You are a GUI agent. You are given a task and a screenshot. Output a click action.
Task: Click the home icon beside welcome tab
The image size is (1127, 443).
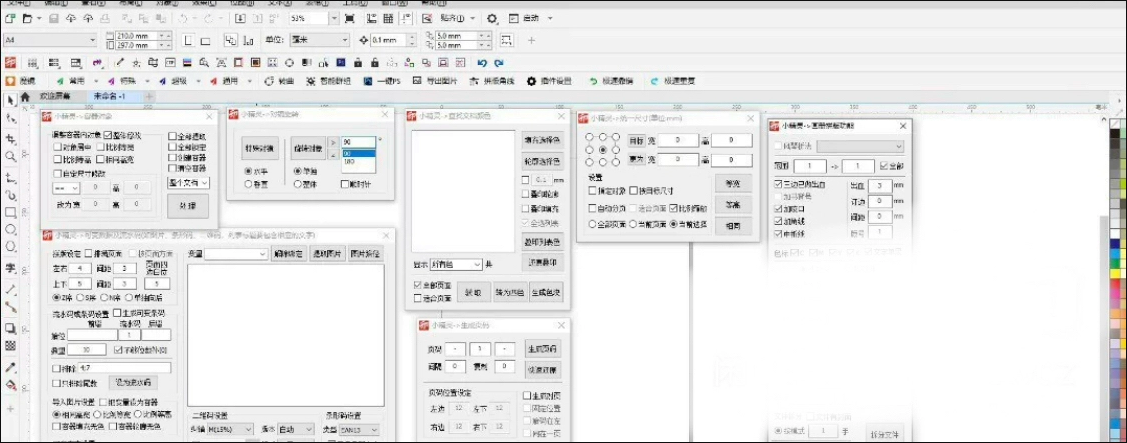pyautogui.click(x=25, y=96)
